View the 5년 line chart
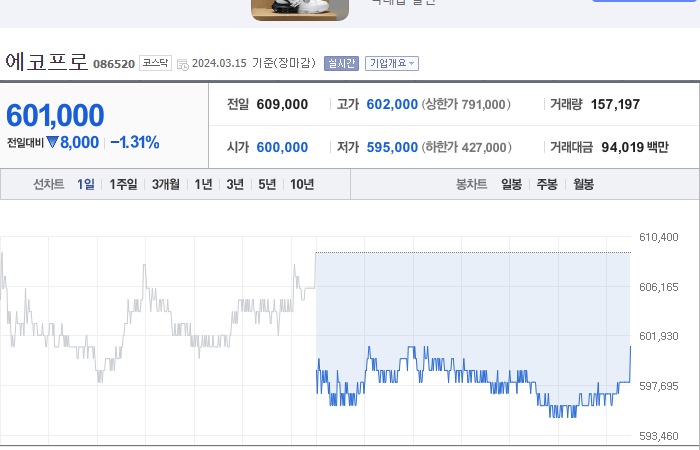 pyautogui.click(x=267, y=184)
